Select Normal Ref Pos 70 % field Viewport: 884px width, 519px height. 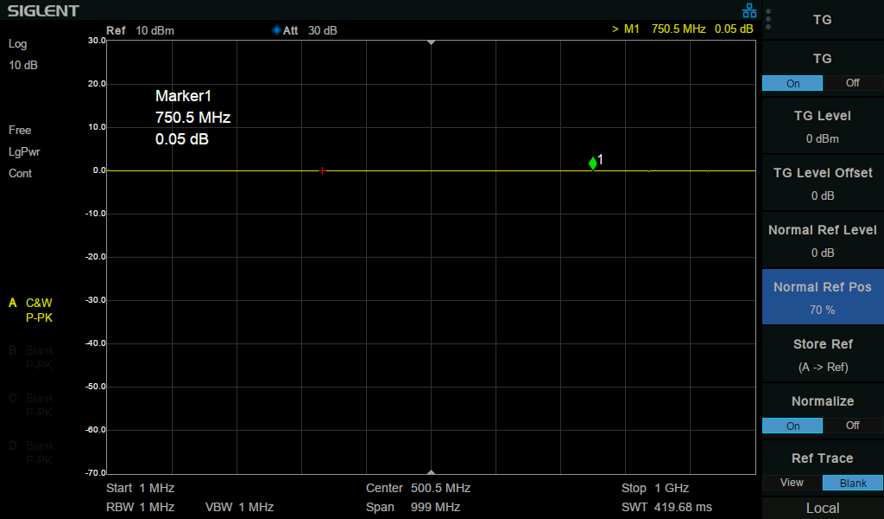click(823, 298)
